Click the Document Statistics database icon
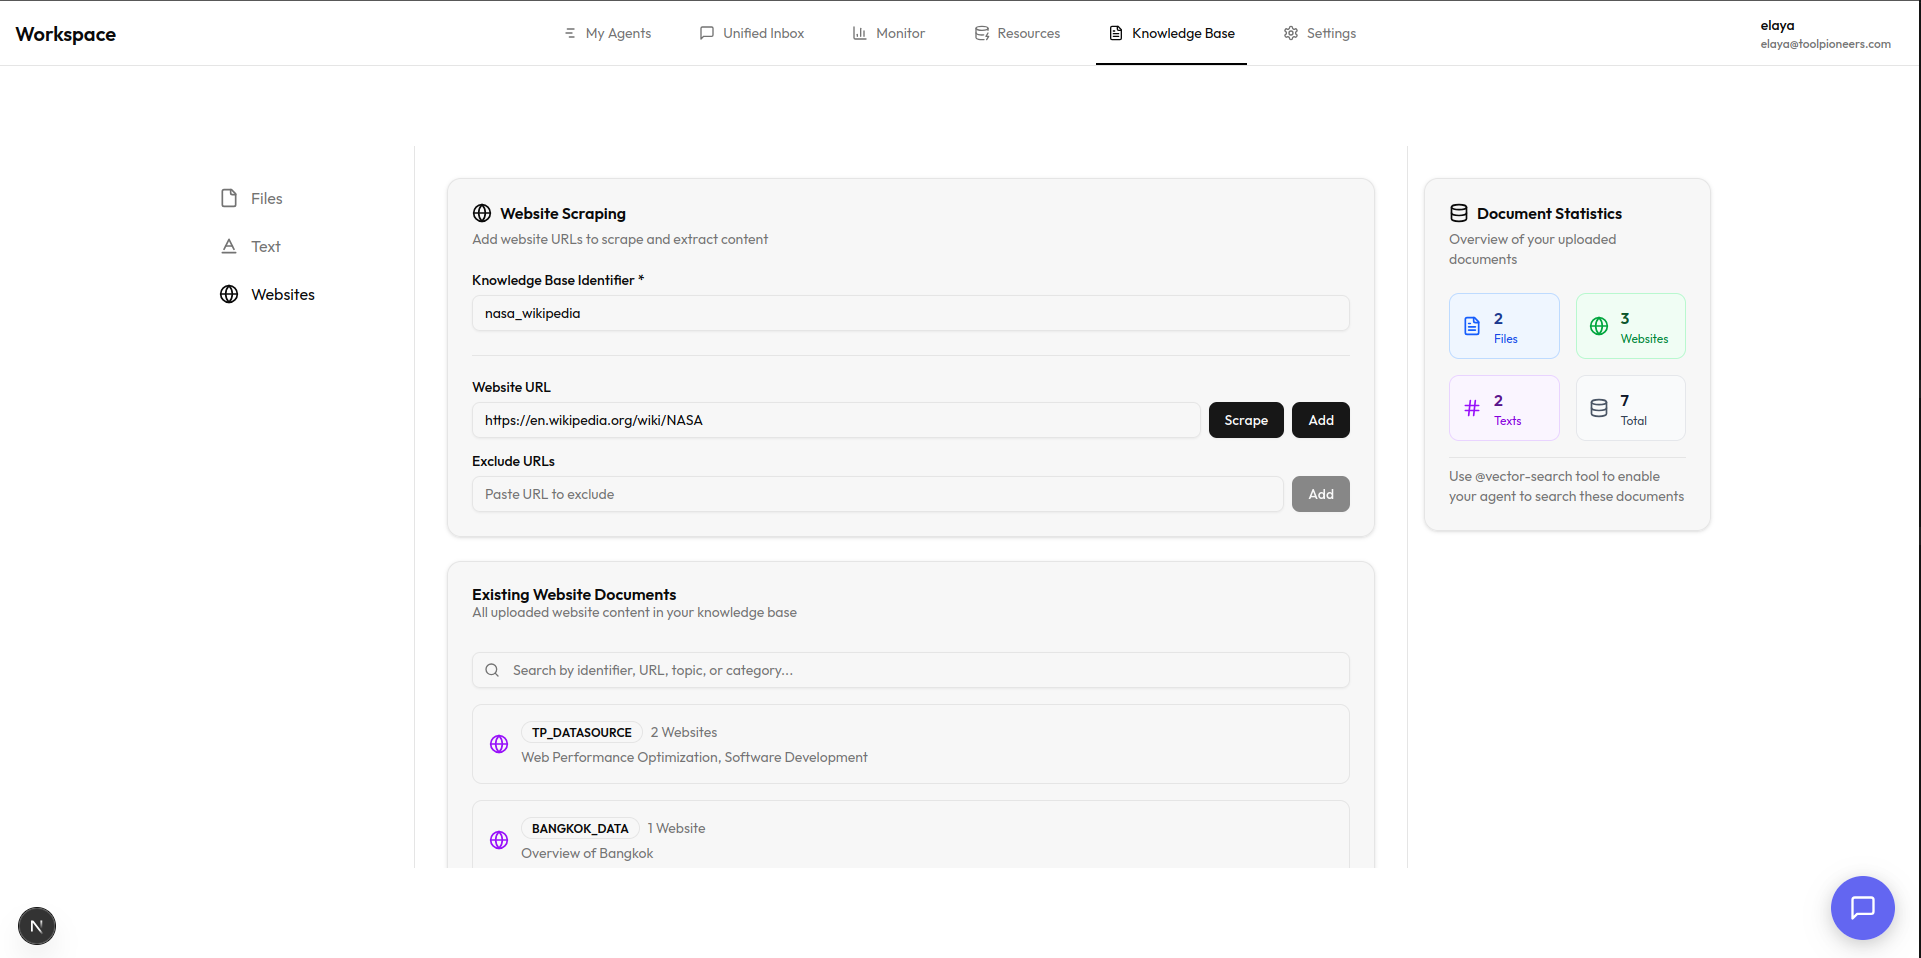 click(1459, 212)
